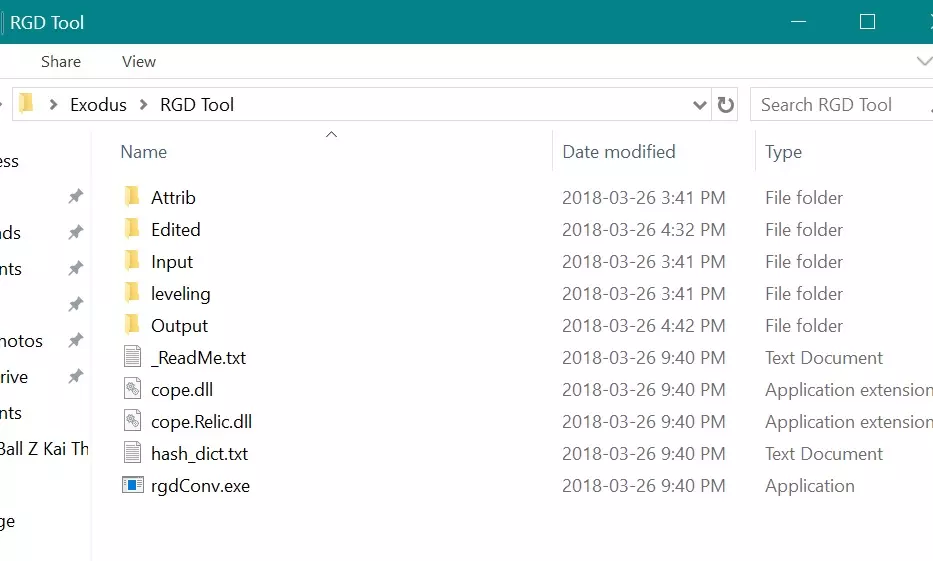Navigate to Exodus in the breadcrumb
The image size is (933, 561).
click(x=98, y=105)
